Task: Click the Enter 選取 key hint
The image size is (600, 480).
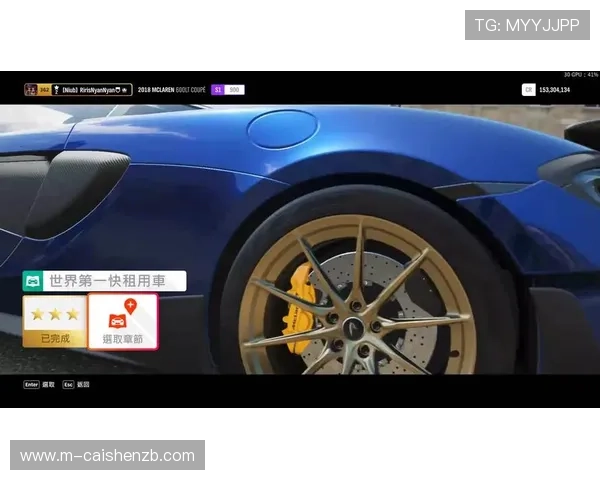Action: [x=39, y=385]
